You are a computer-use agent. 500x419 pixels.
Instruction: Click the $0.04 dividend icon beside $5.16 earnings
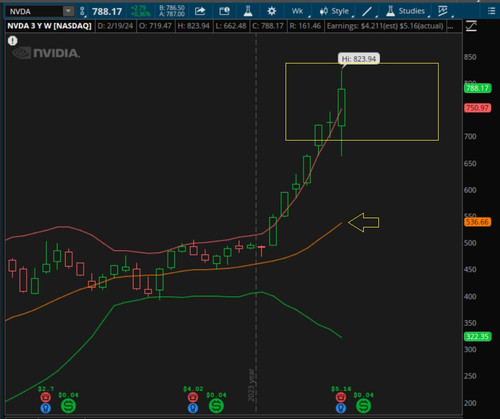[x=363, y=406]
